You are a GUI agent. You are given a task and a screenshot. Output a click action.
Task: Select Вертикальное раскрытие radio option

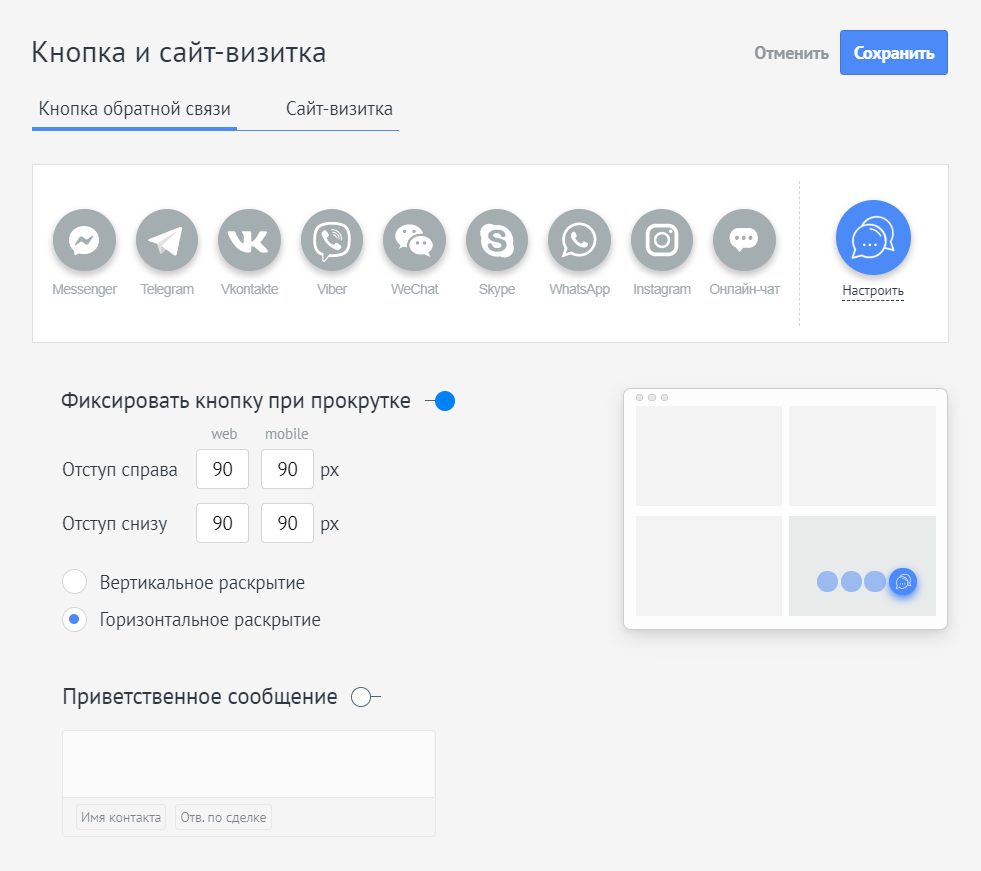click(74, 582)
